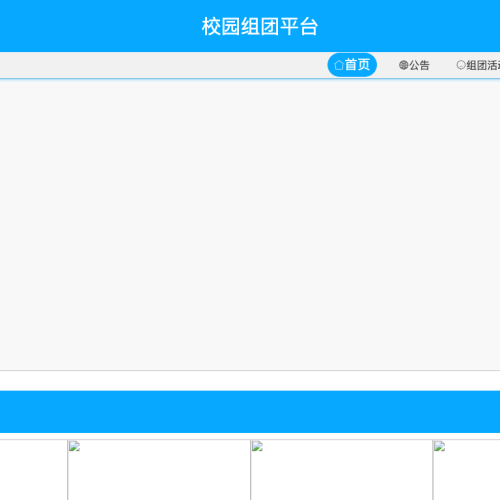This screenshot has height=500, width=500.
Task: Open the 组团活动 navigation tab
Action: tap(478, 65)
